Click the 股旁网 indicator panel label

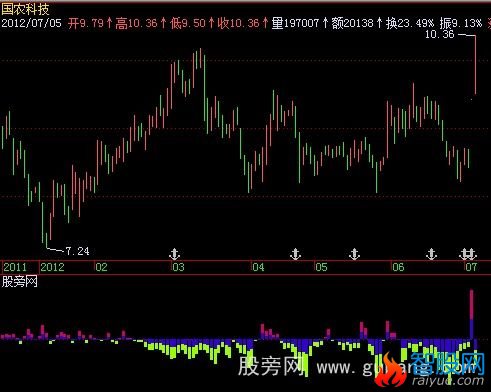point(19,282)
